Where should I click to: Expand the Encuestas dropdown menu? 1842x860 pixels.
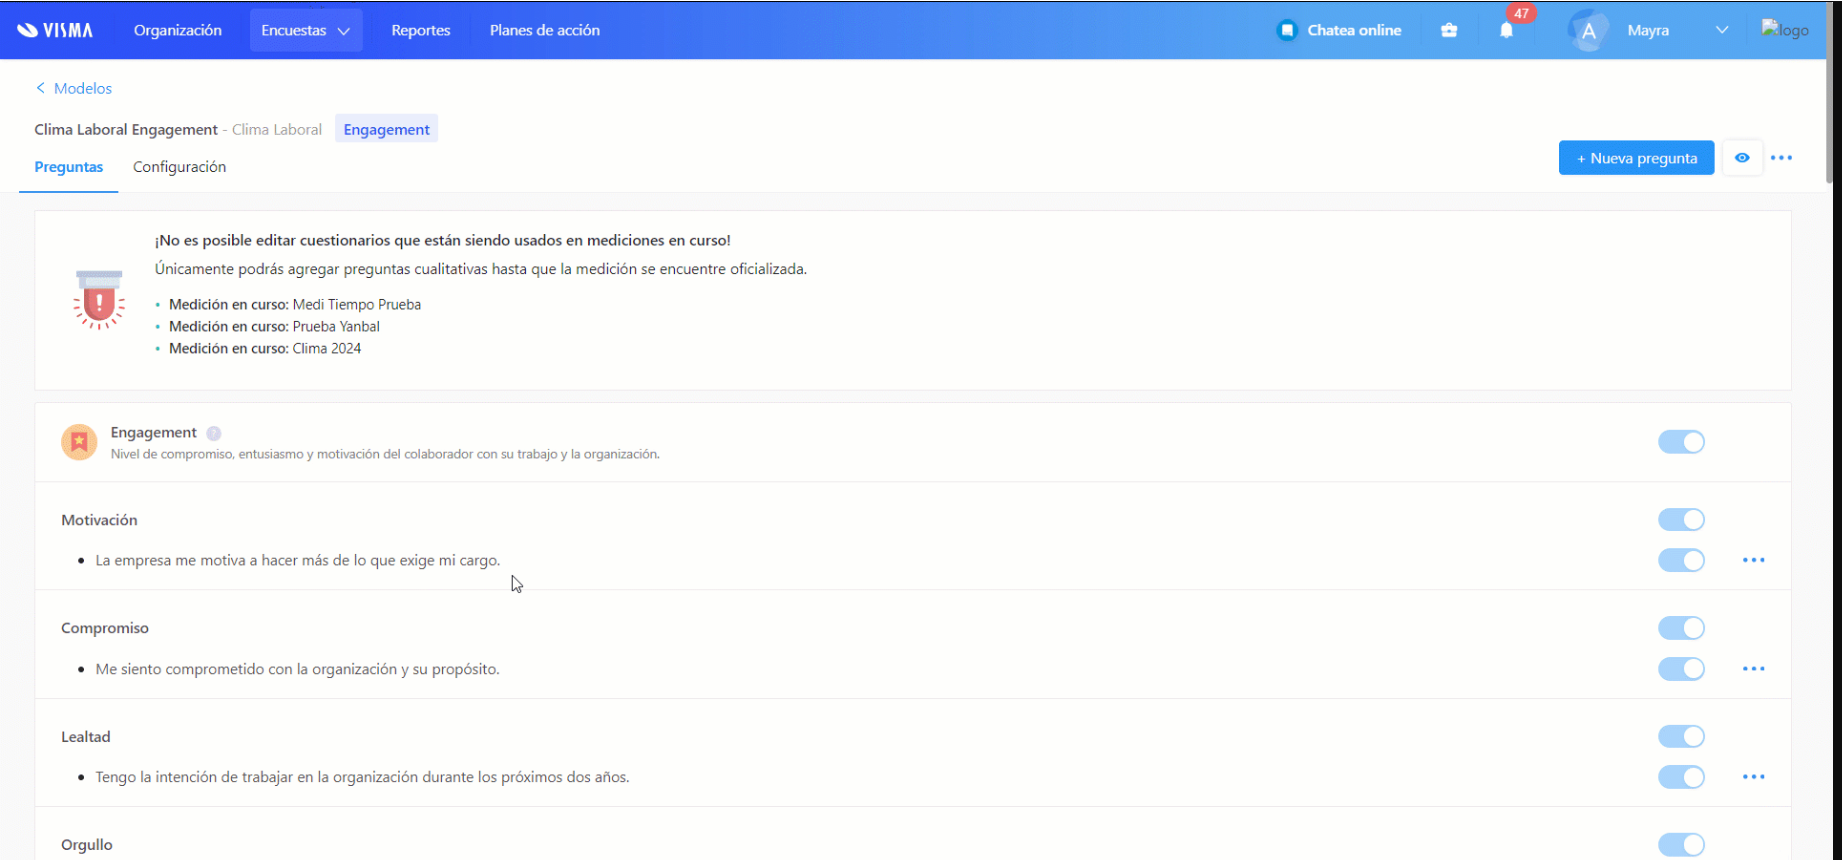point(306,30)
